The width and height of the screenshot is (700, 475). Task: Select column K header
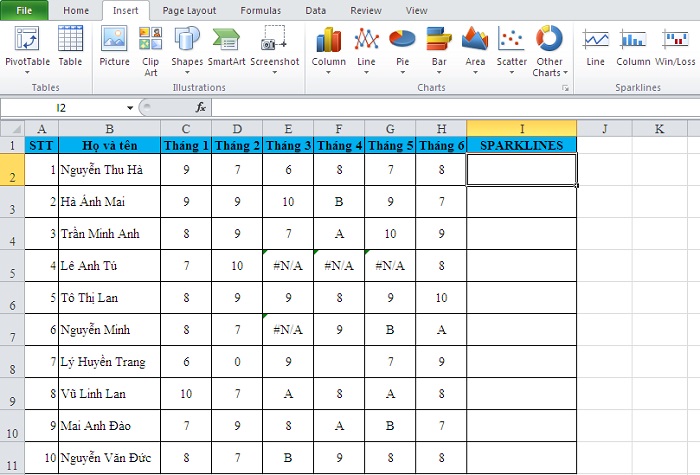[659, 129]
